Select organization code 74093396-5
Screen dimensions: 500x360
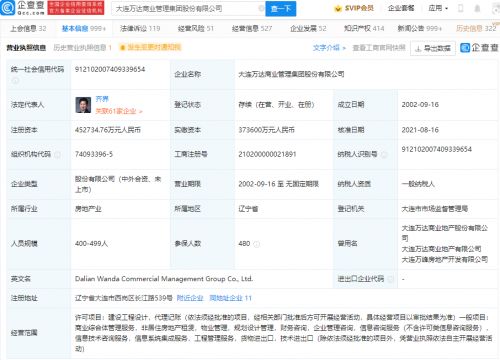(x=94, y=154)
